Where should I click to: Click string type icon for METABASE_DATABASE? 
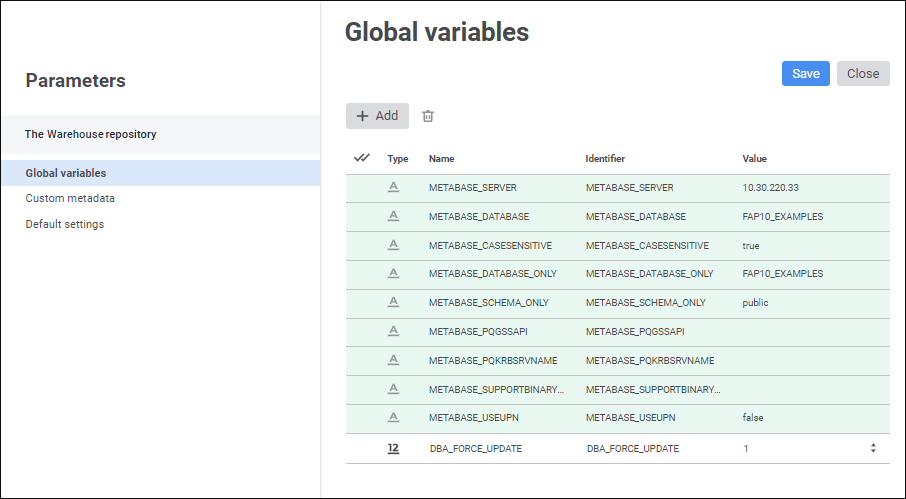(x=393, y=216)
